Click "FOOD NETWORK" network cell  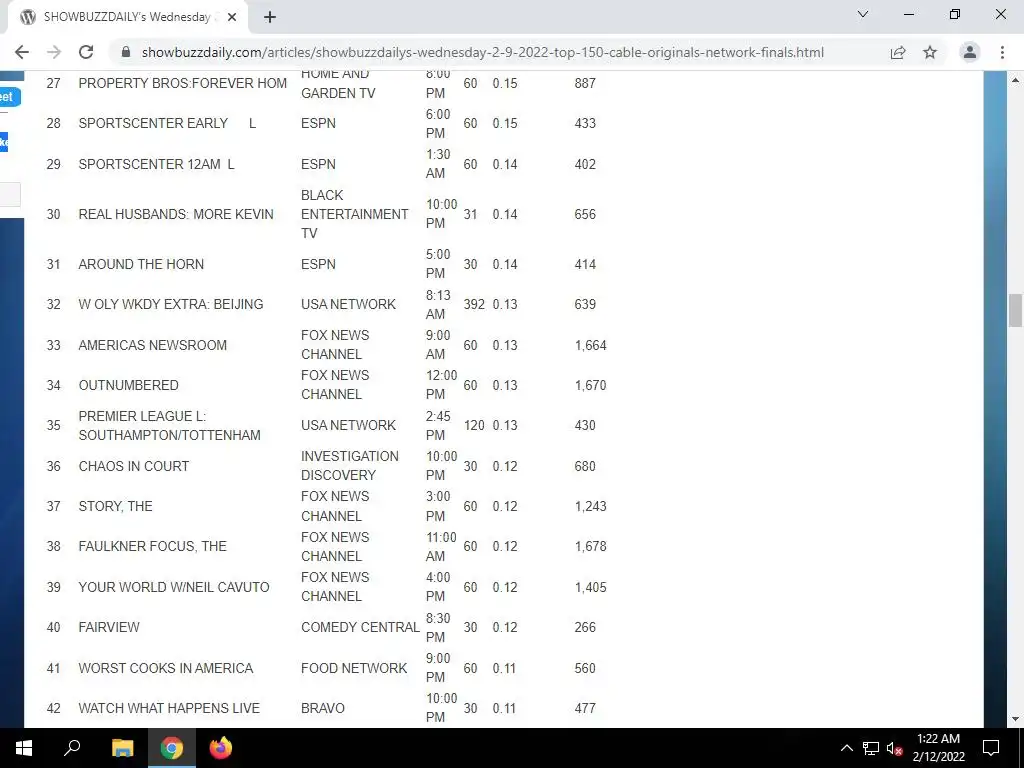pos(353,668)
